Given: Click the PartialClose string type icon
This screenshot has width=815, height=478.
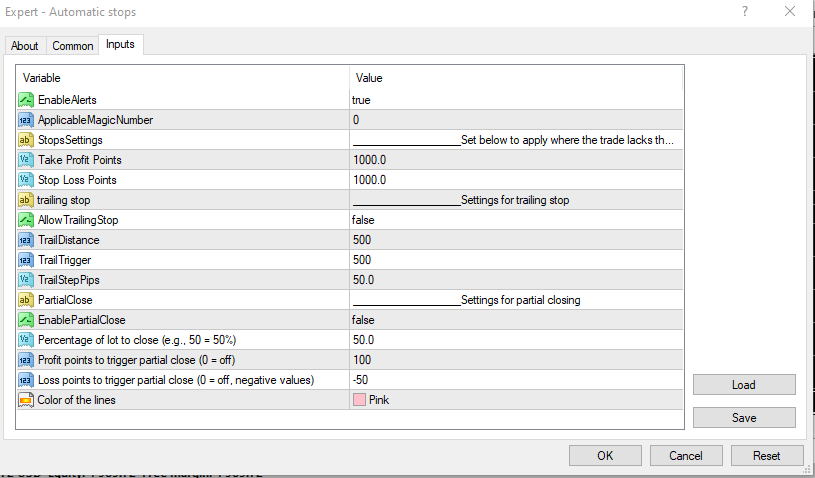Looking at the screenshot, I should pos(27,300).
